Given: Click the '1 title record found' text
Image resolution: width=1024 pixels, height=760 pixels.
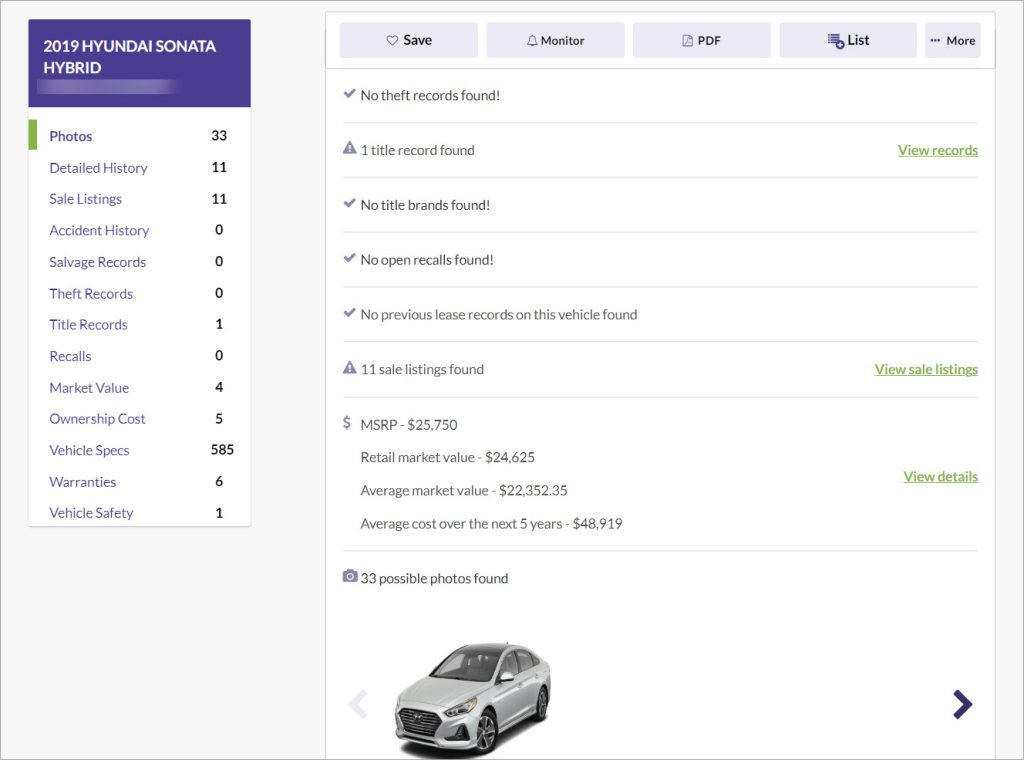Looking at the screenshot, I should 417,150.
